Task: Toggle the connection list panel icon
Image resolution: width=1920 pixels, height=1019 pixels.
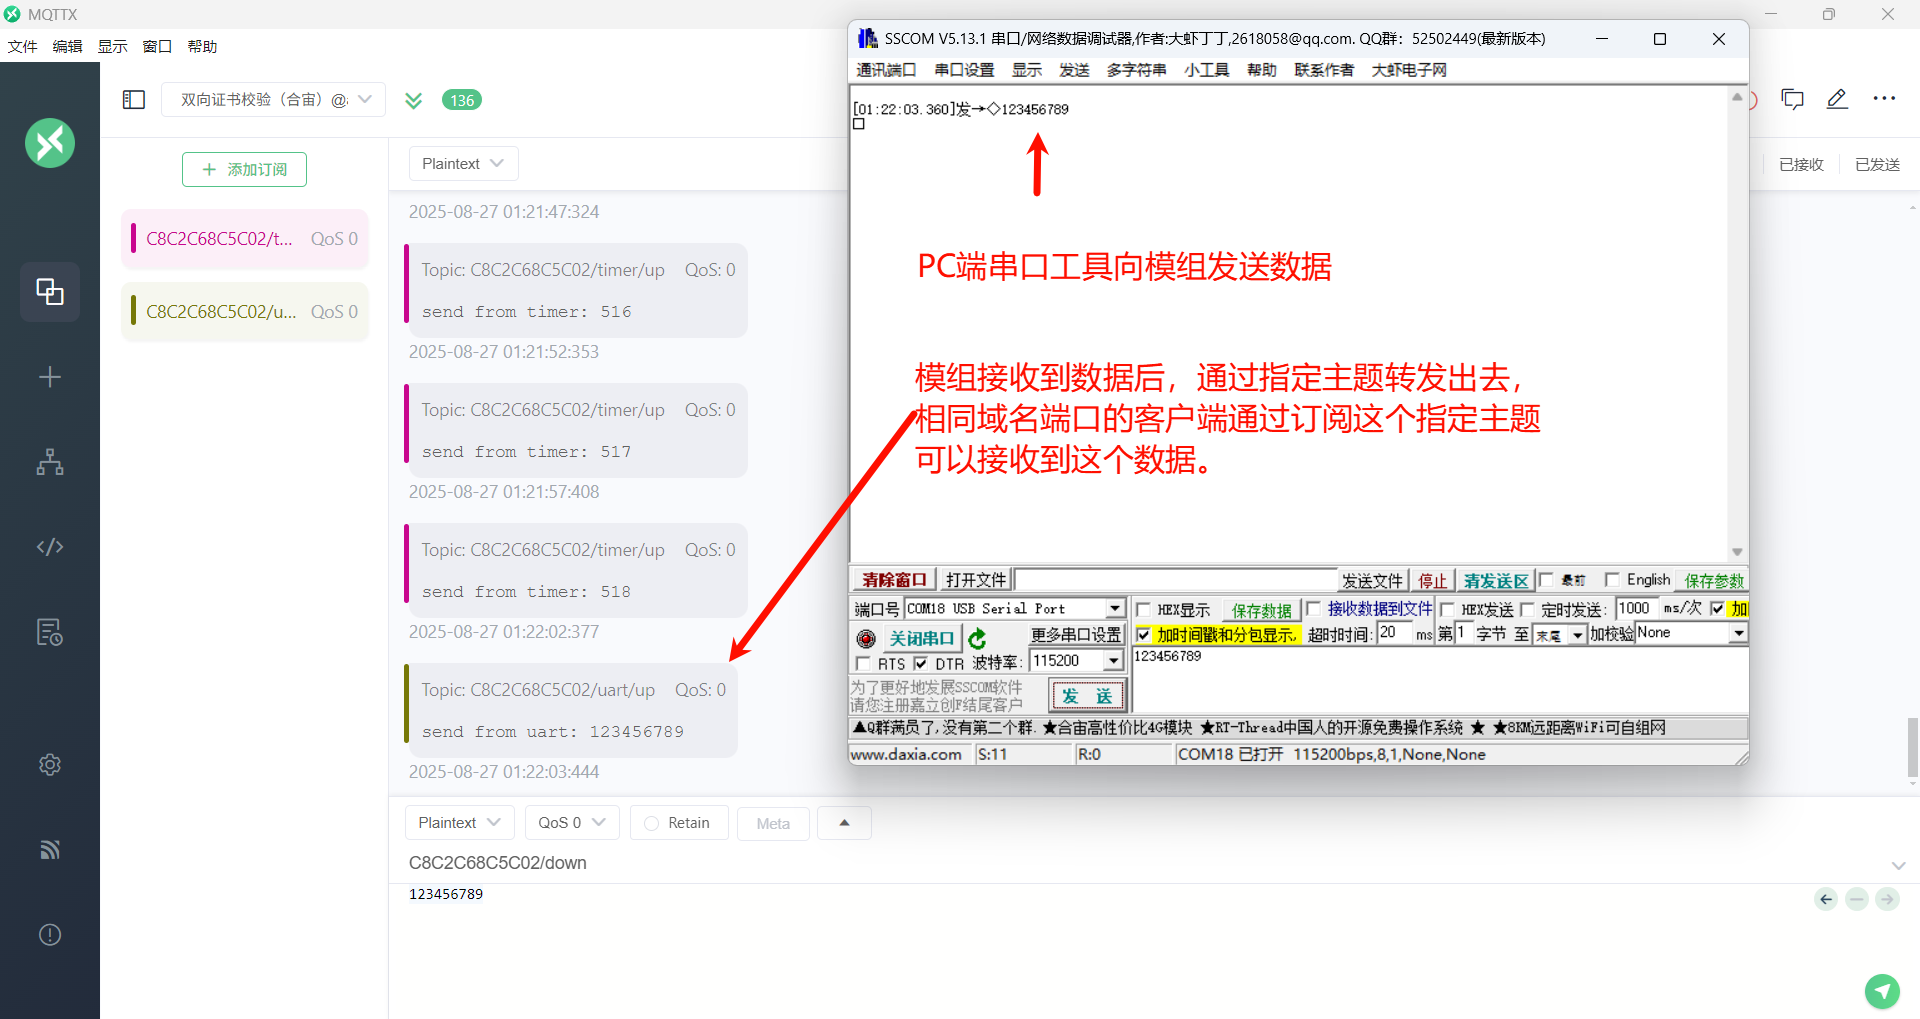Action: 134,100
